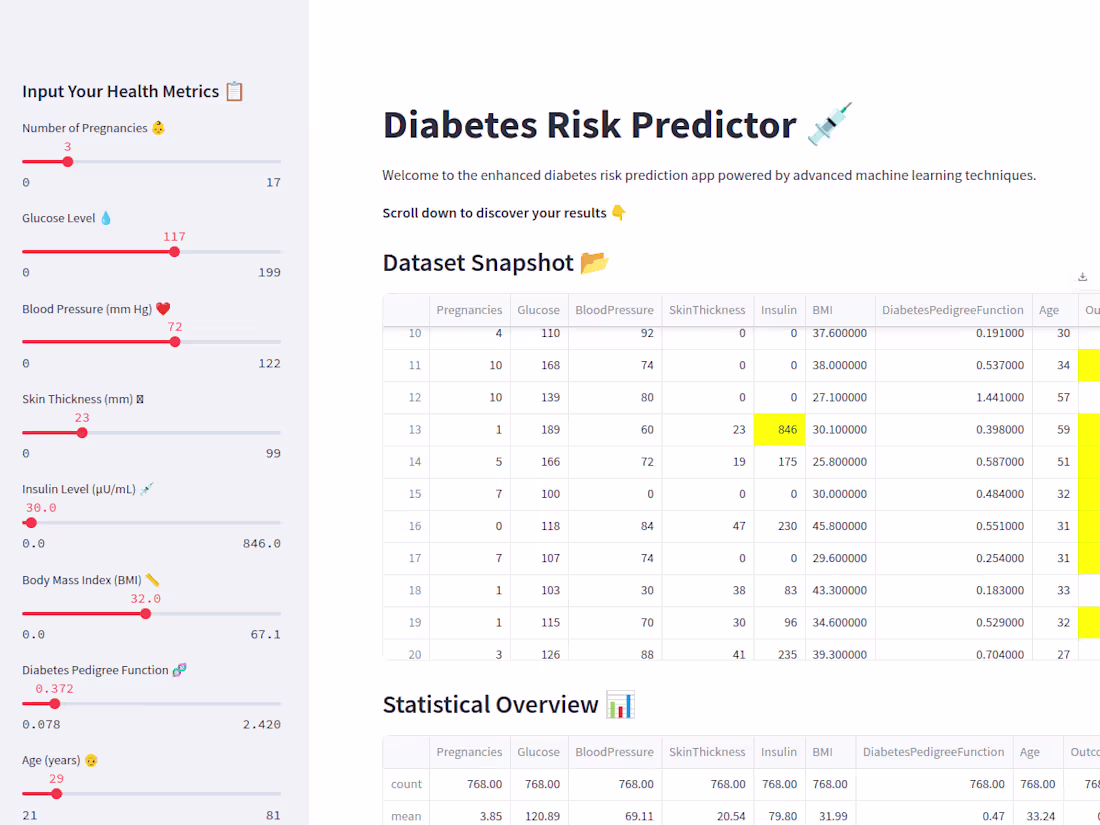Screen dimensions: 1100x825
Task: Click the BMI slider handle at 32.0
Action: (147, 613)
